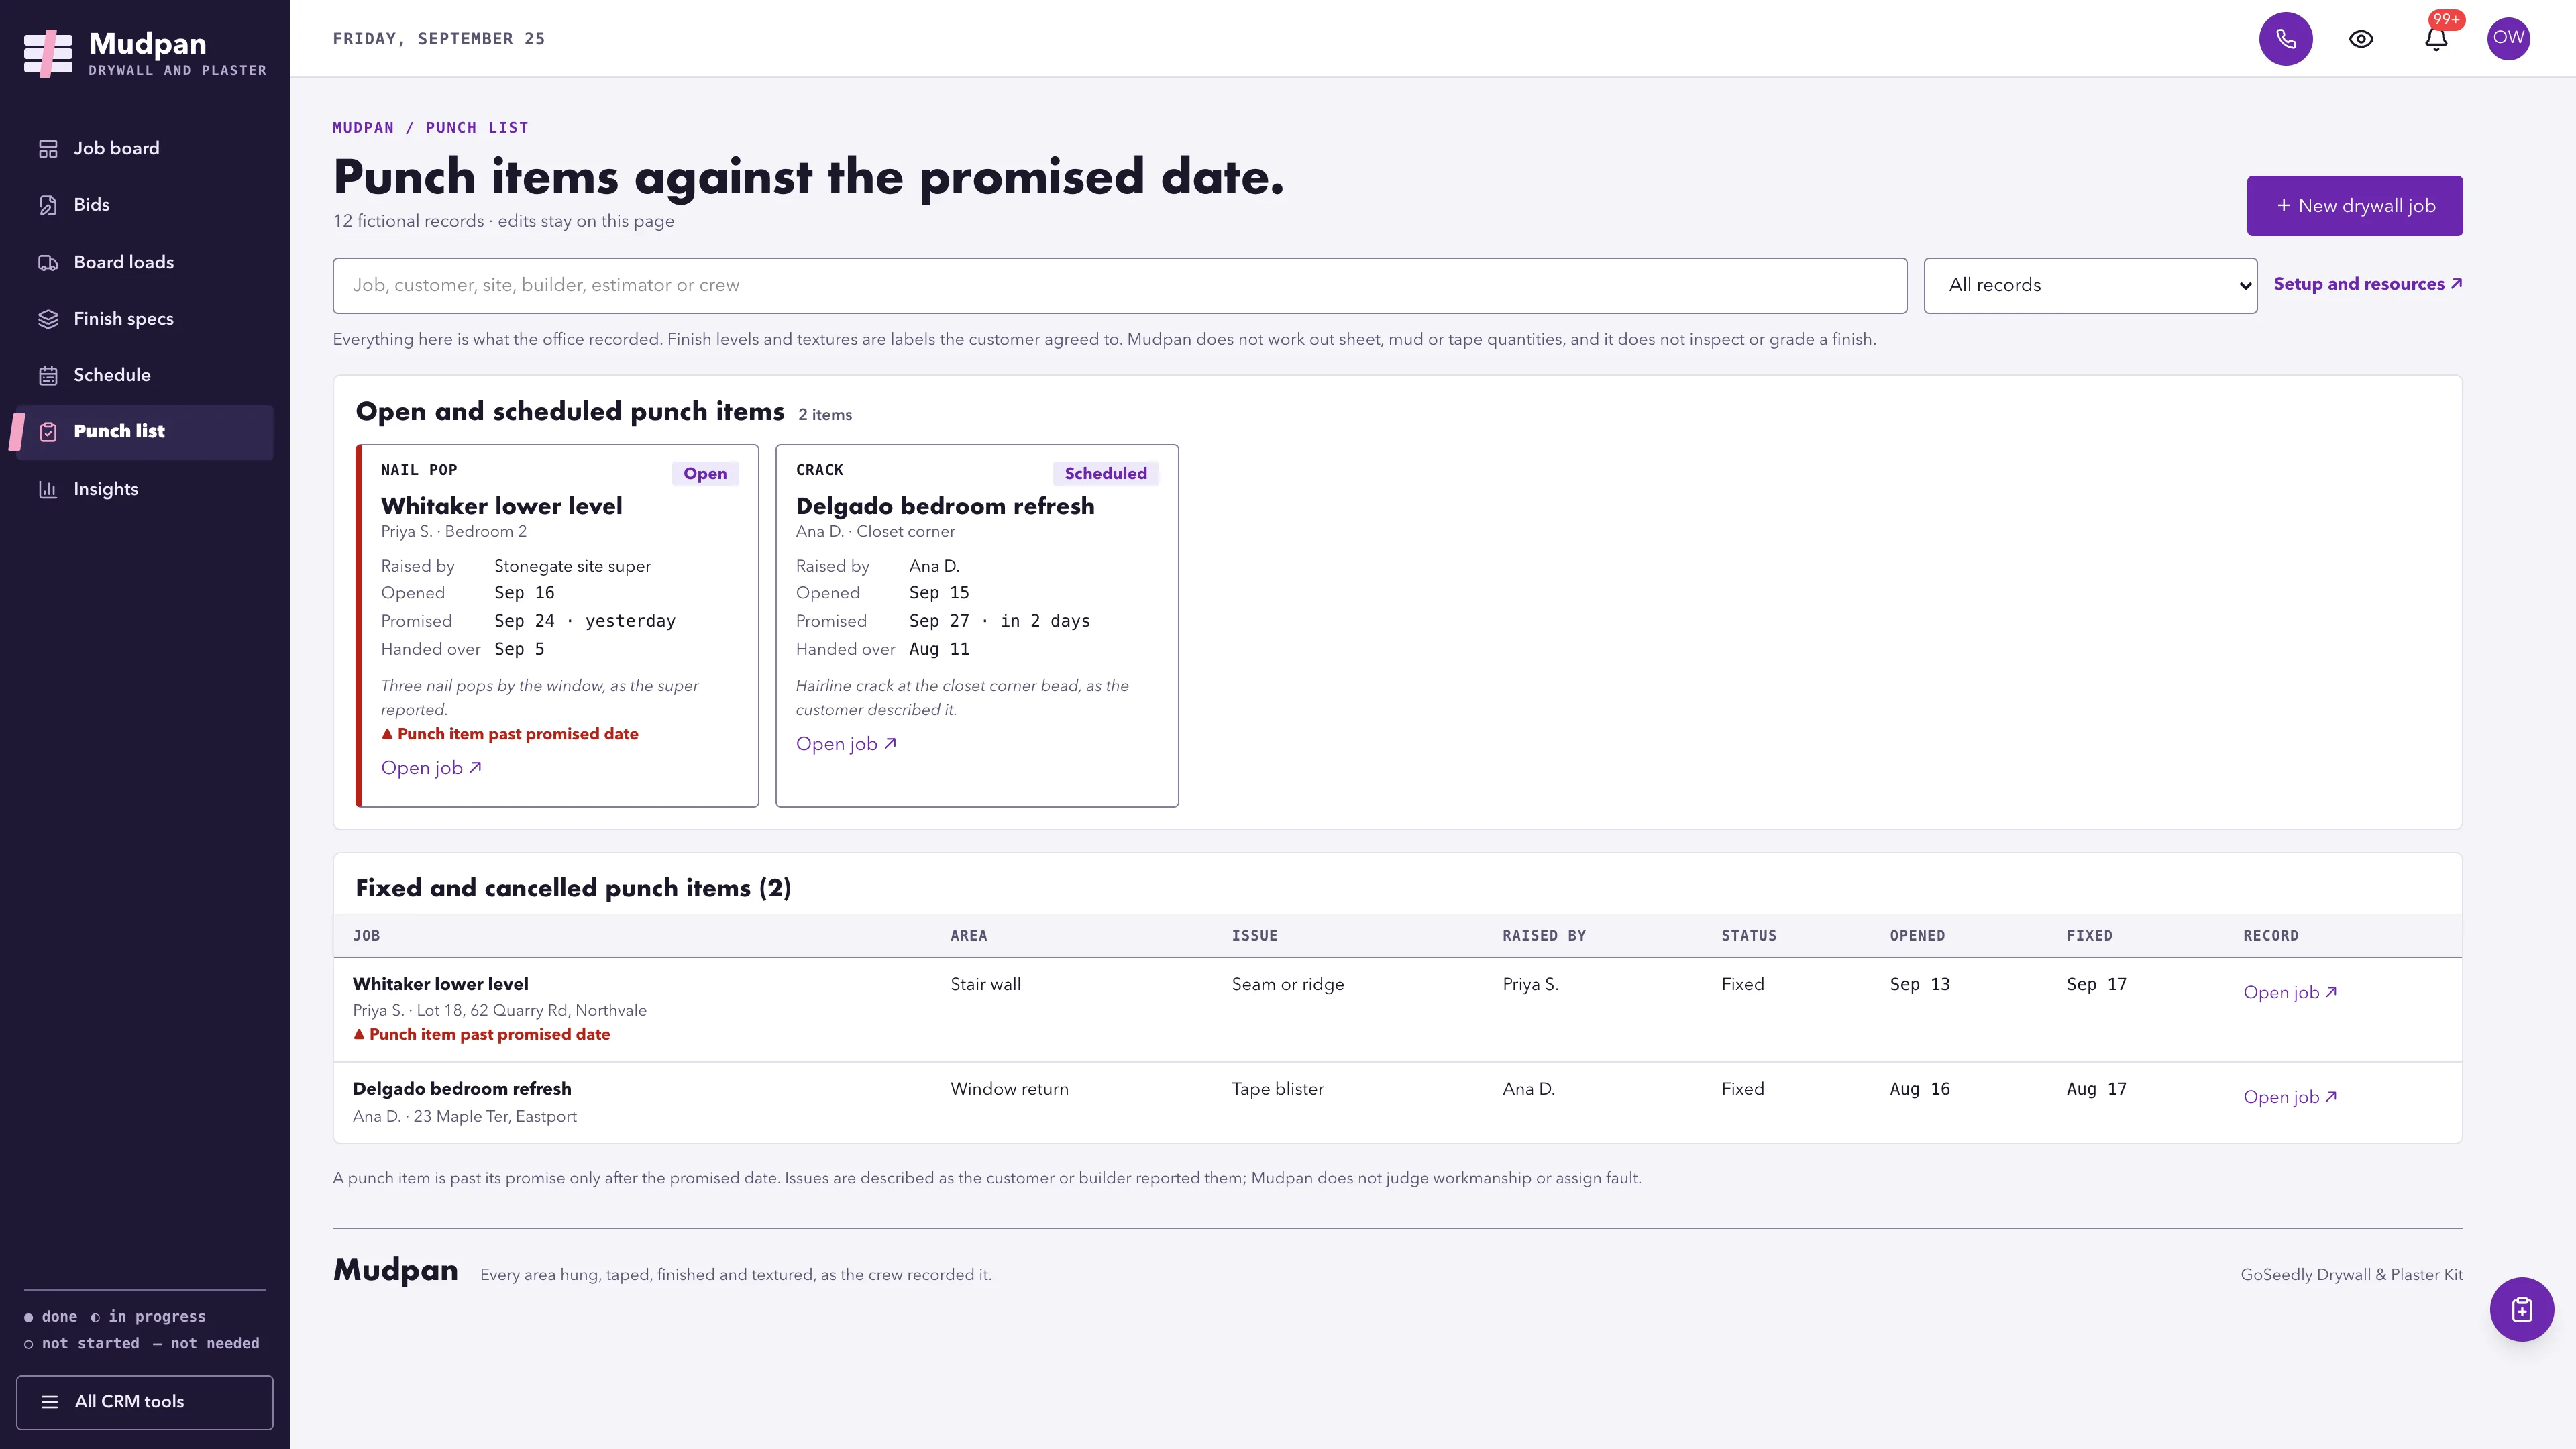
Task: Click the GoSeedly Drywall & Plaster Kit footer text
Action: (x=2351, y=1274)
